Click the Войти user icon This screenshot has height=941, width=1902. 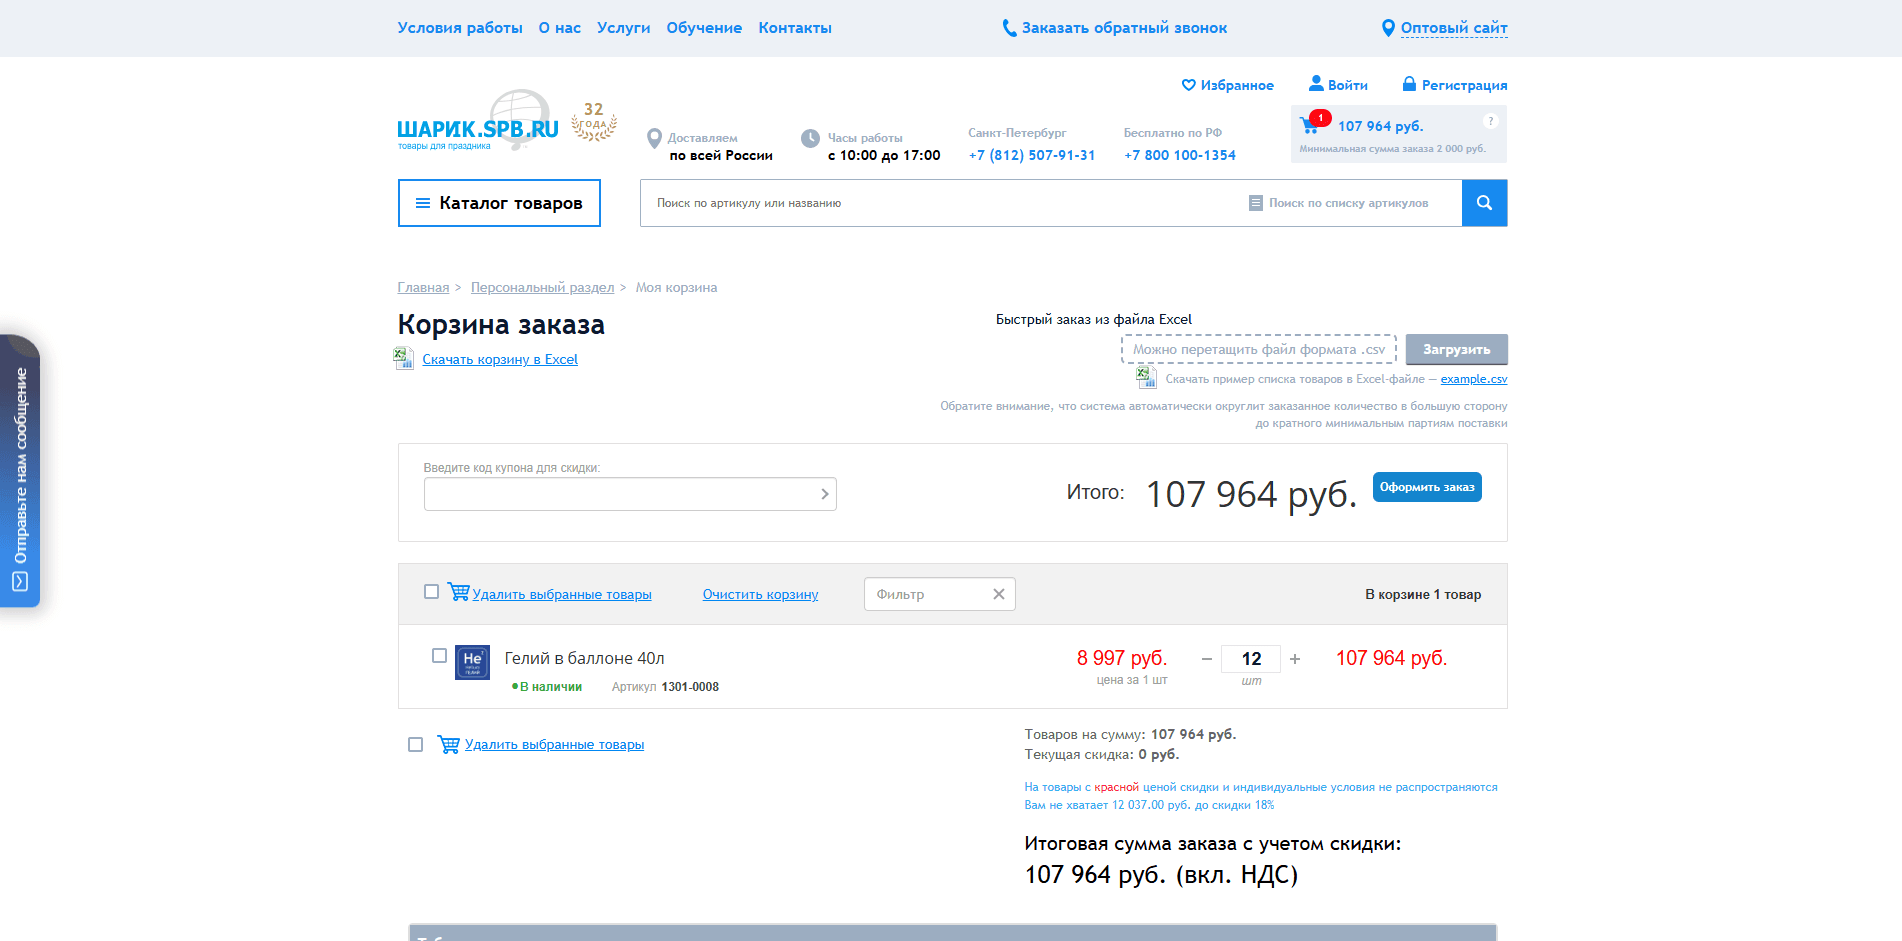[x=1316, y=84]
